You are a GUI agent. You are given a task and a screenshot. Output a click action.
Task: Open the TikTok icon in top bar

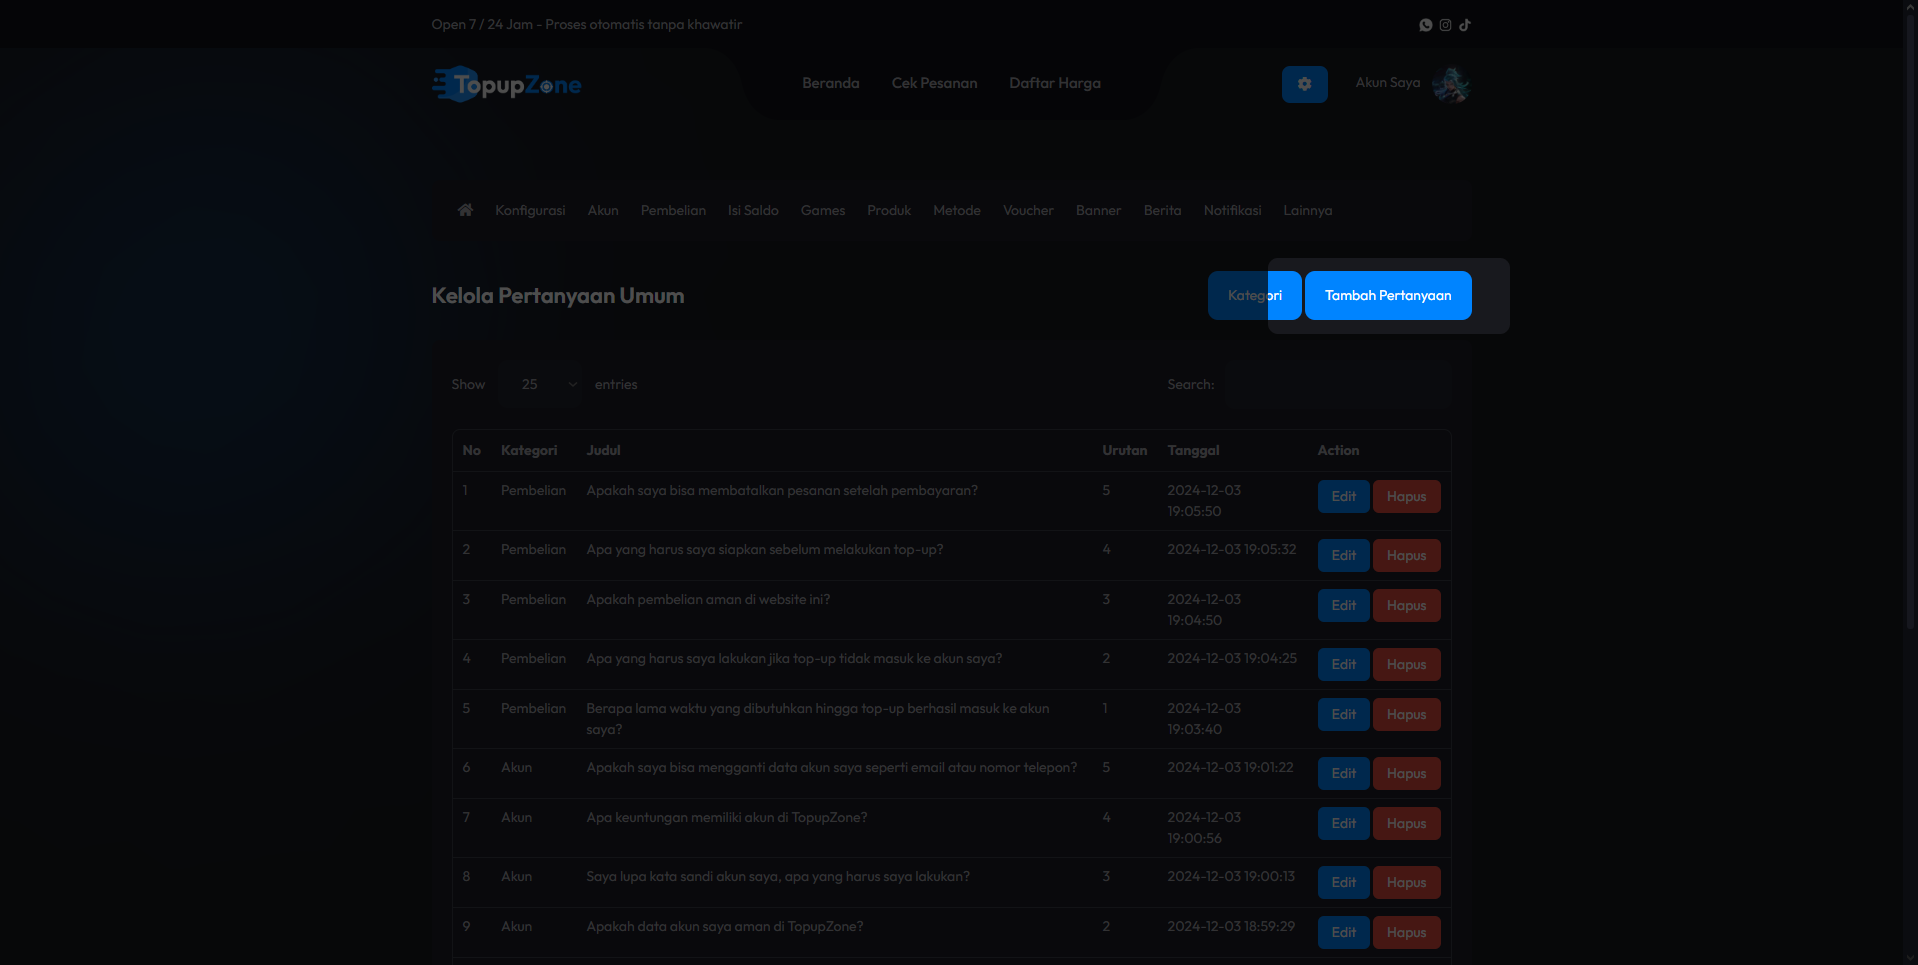pyautogui.click(x=1464, y=25)
